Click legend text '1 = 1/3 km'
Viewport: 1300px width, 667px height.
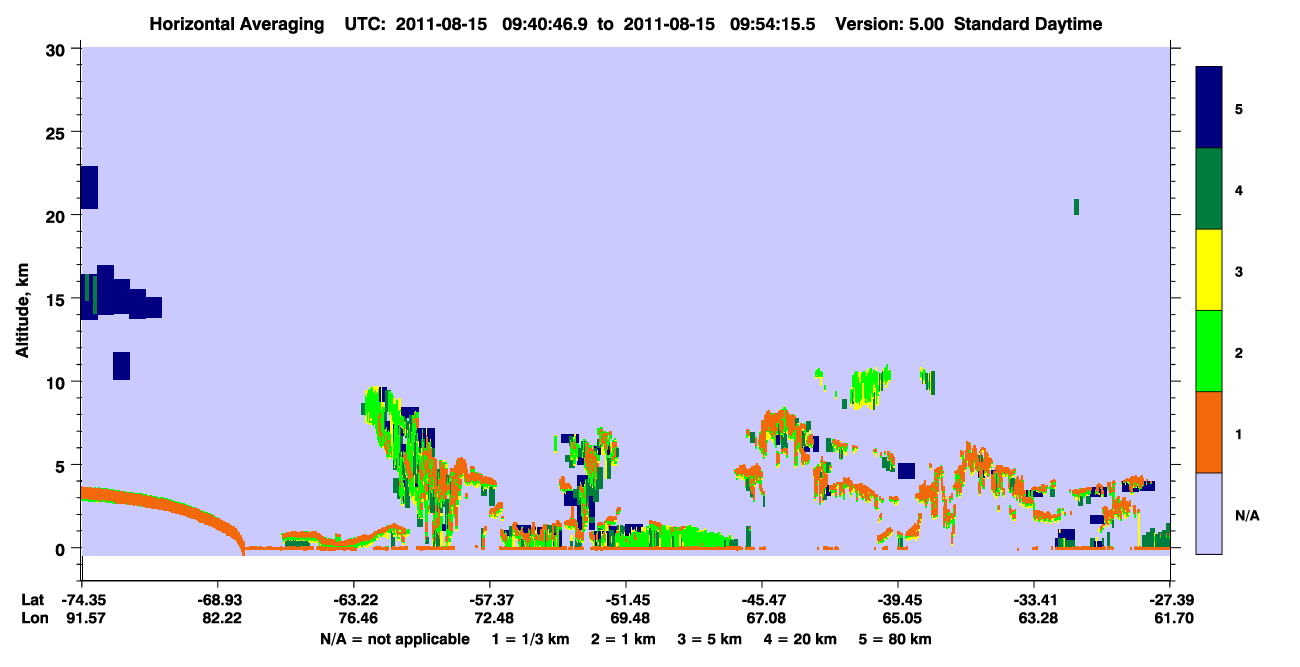point(530,639)
